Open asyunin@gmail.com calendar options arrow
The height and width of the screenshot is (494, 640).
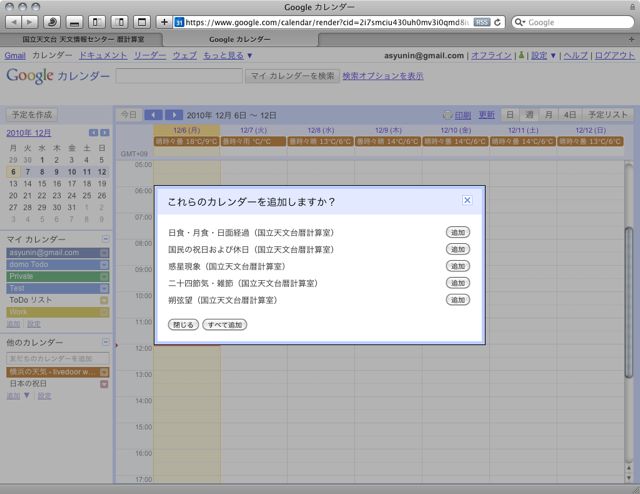pos(104,253)
